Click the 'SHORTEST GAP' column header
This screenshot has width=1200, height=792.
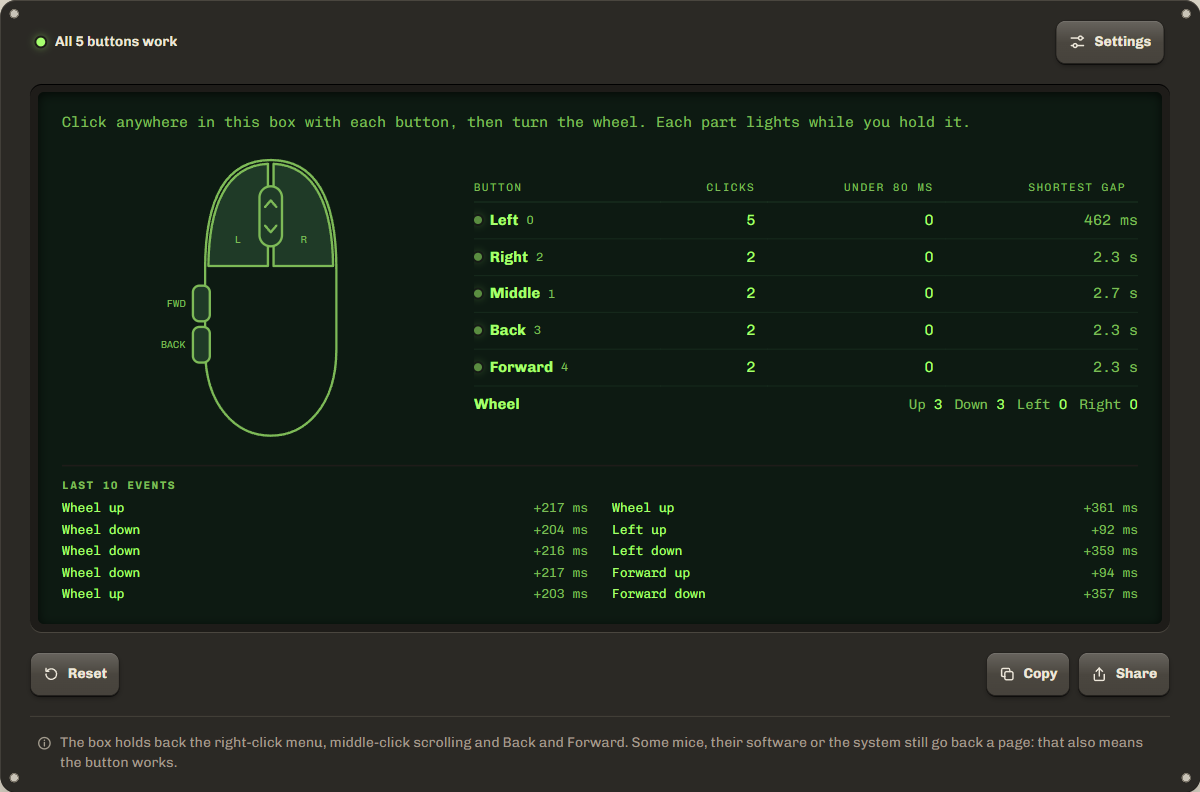point(1077,187)
